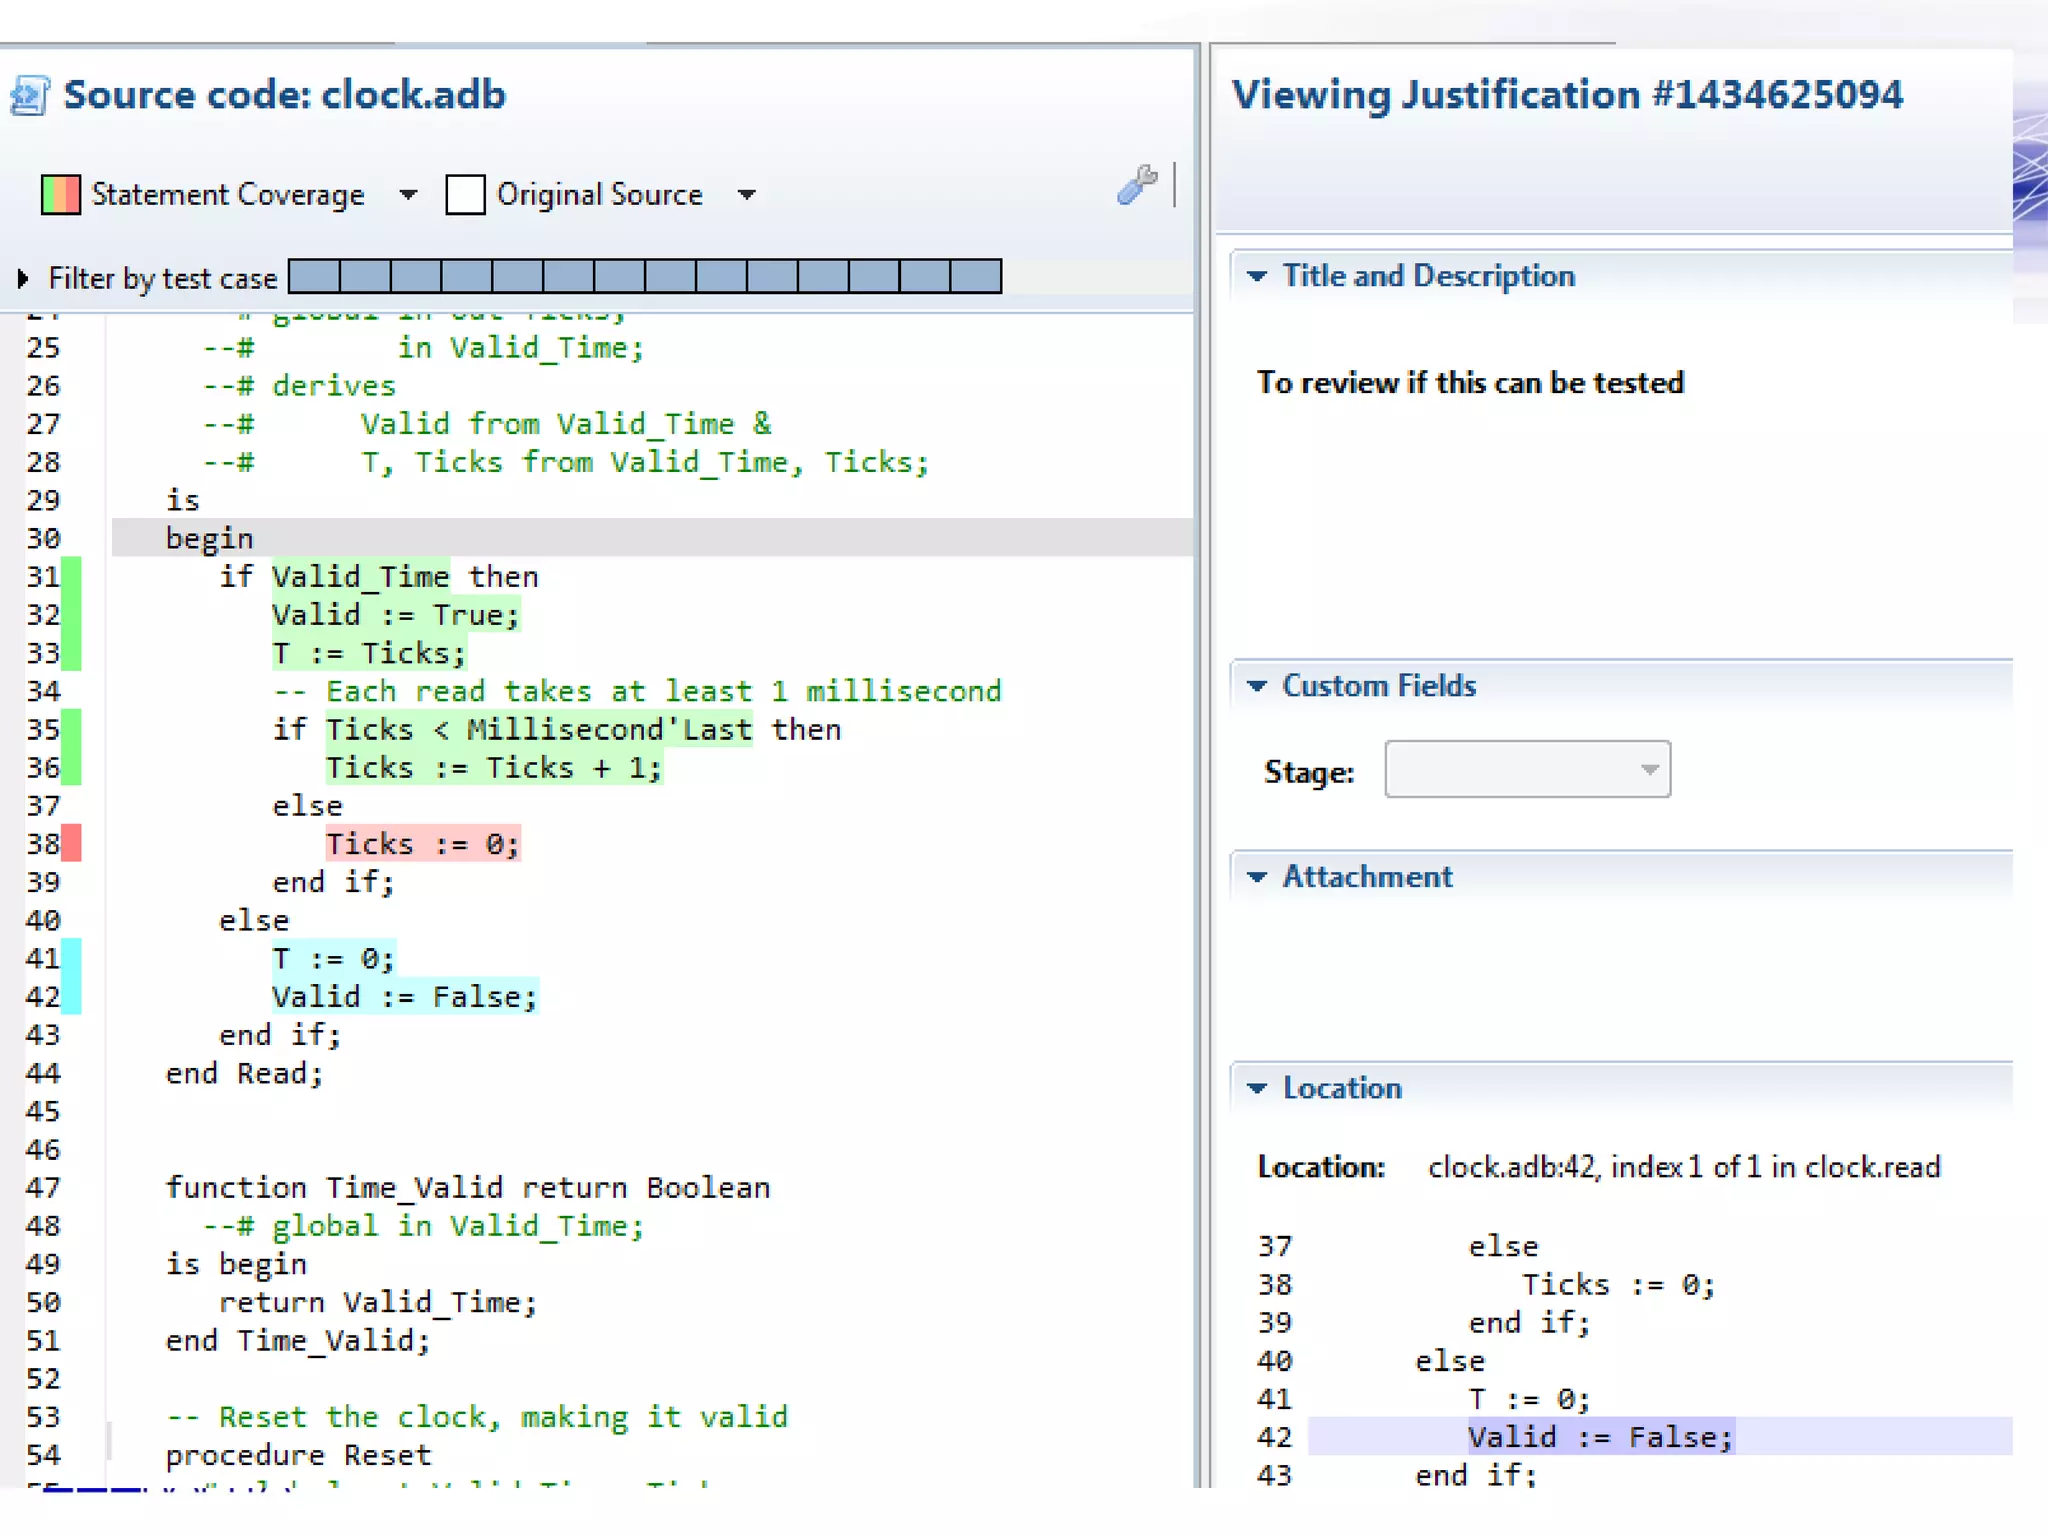
Task: Click green coverage marker on line 31
Action: (x=71, y=577)
